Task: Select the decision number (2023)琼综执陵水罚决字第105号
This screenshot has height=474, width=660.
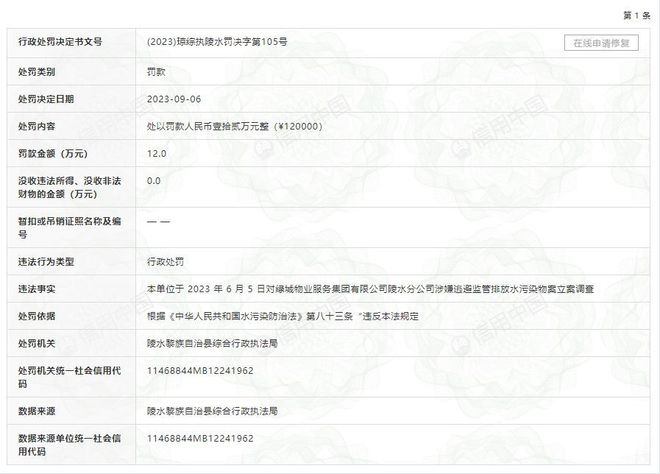Action: click(217, 42)
